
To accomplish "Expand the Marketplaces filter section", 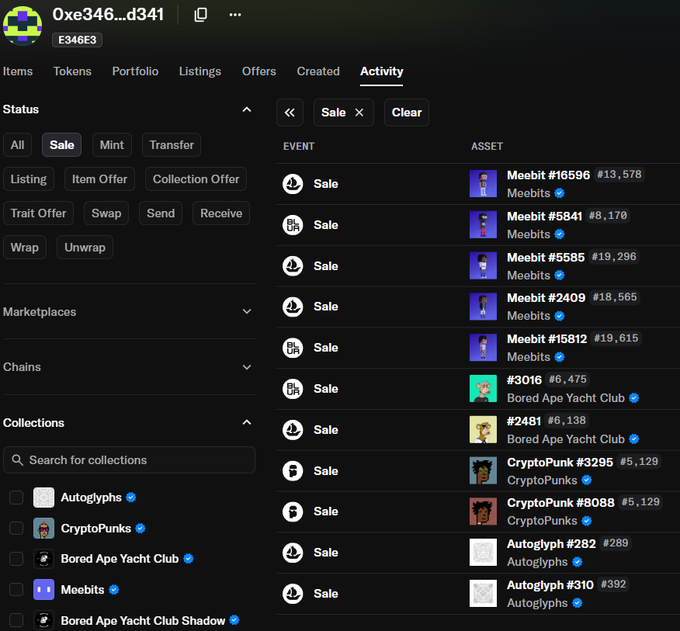I will [247, 311].
